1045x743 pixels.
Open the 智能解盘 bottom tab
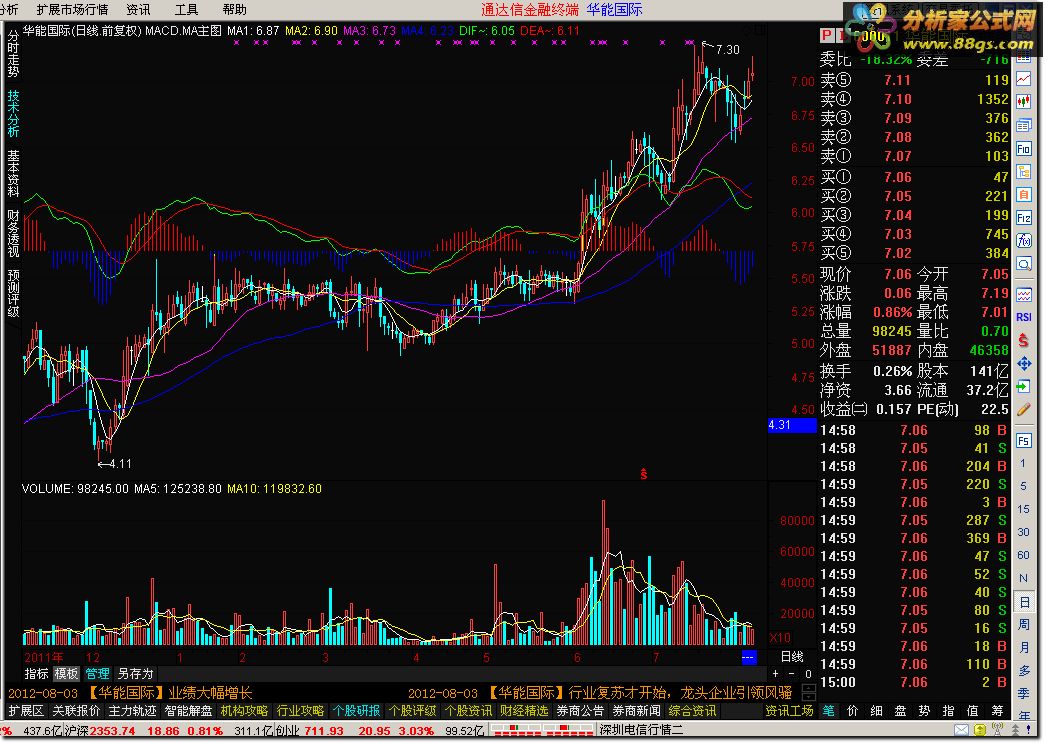(188, 711)
